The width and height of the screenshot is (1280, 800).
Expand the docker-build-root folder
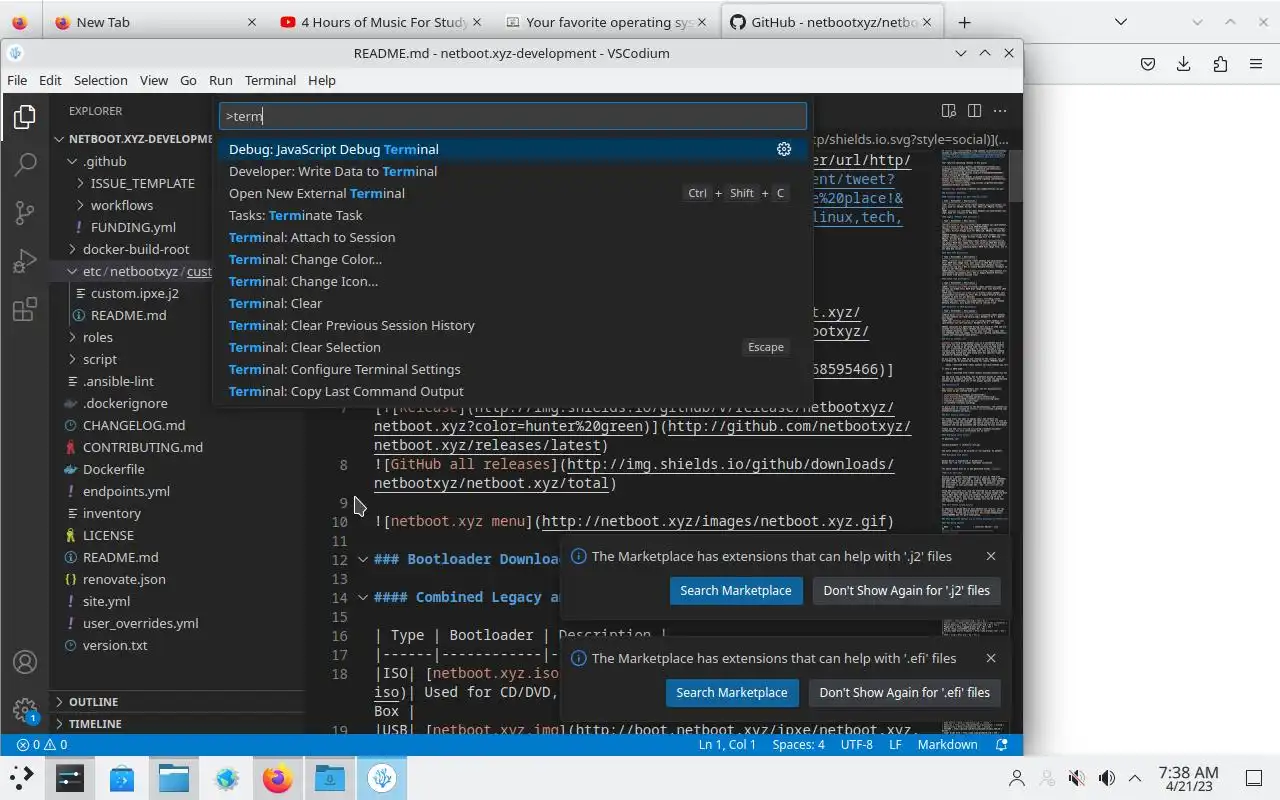72,249
